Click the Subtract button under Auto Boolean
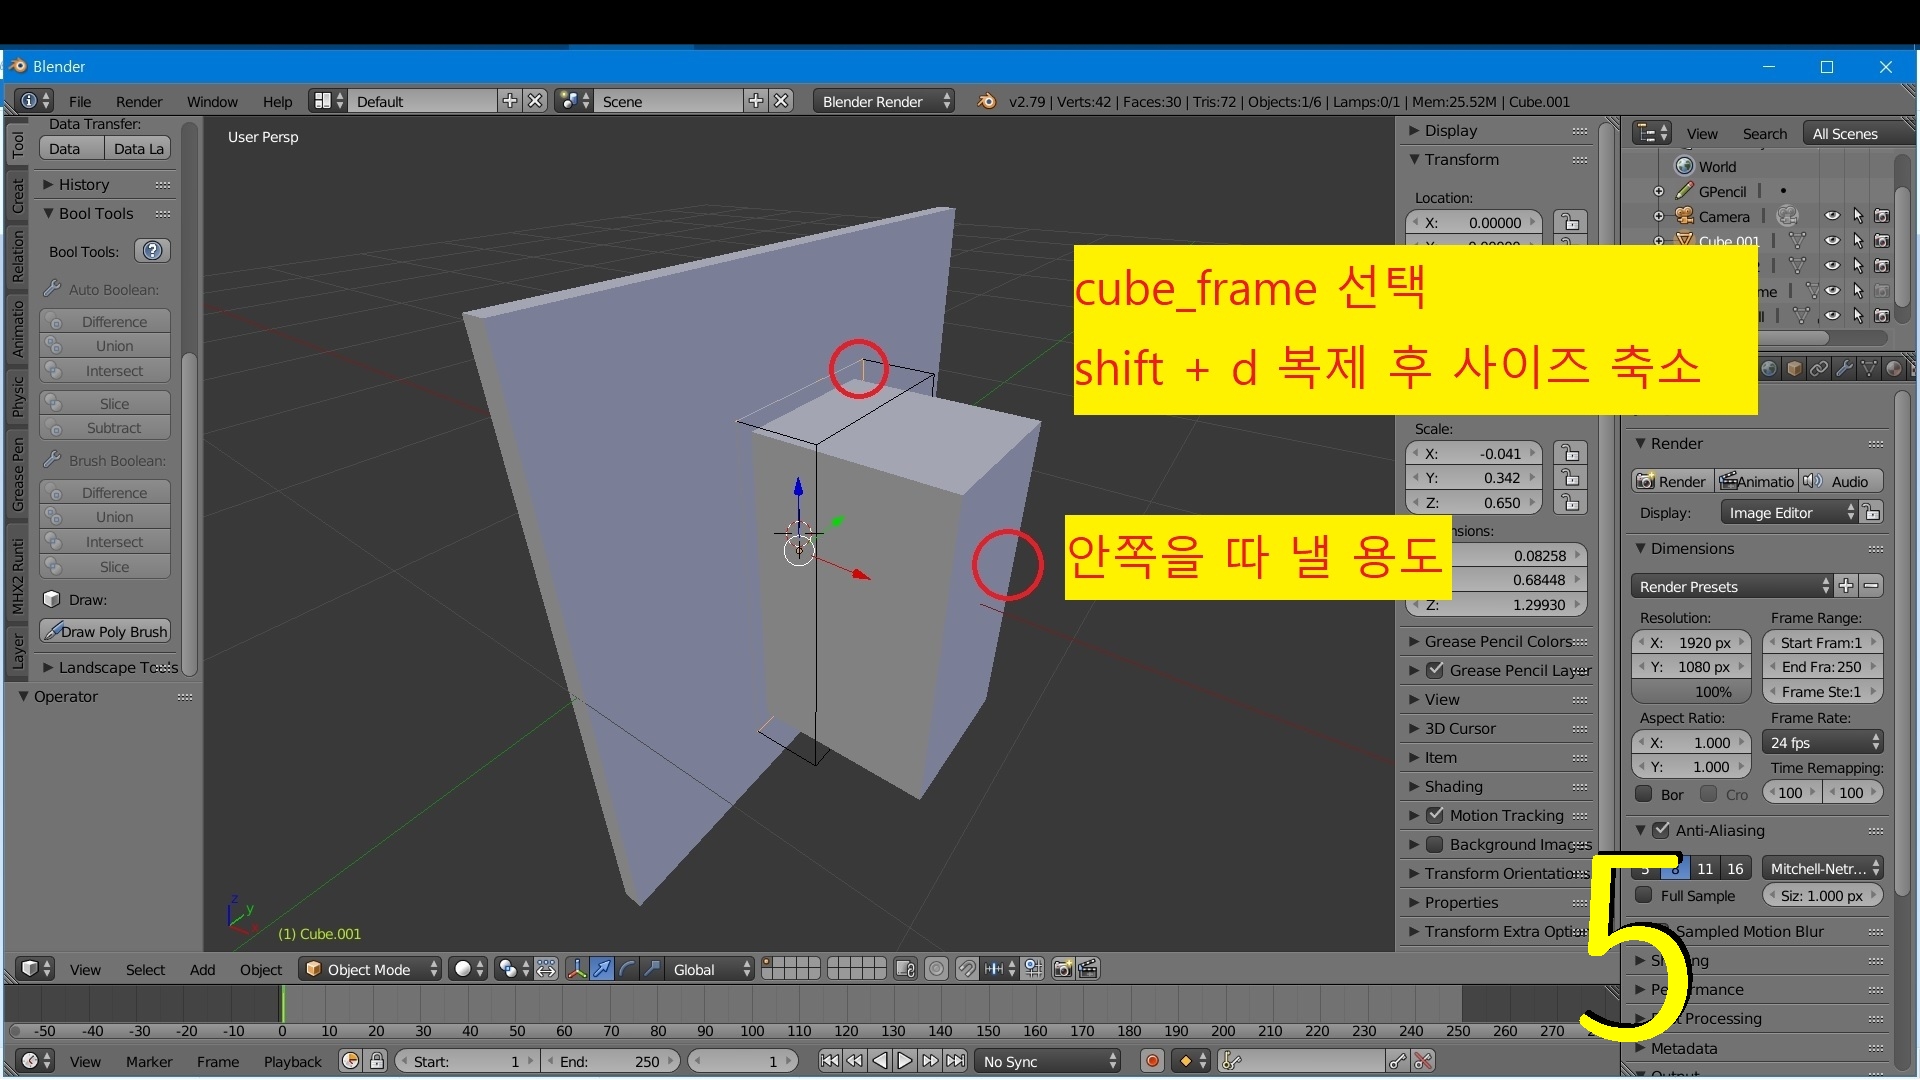Screen dimensions: 1920x1080 point(105,428)
